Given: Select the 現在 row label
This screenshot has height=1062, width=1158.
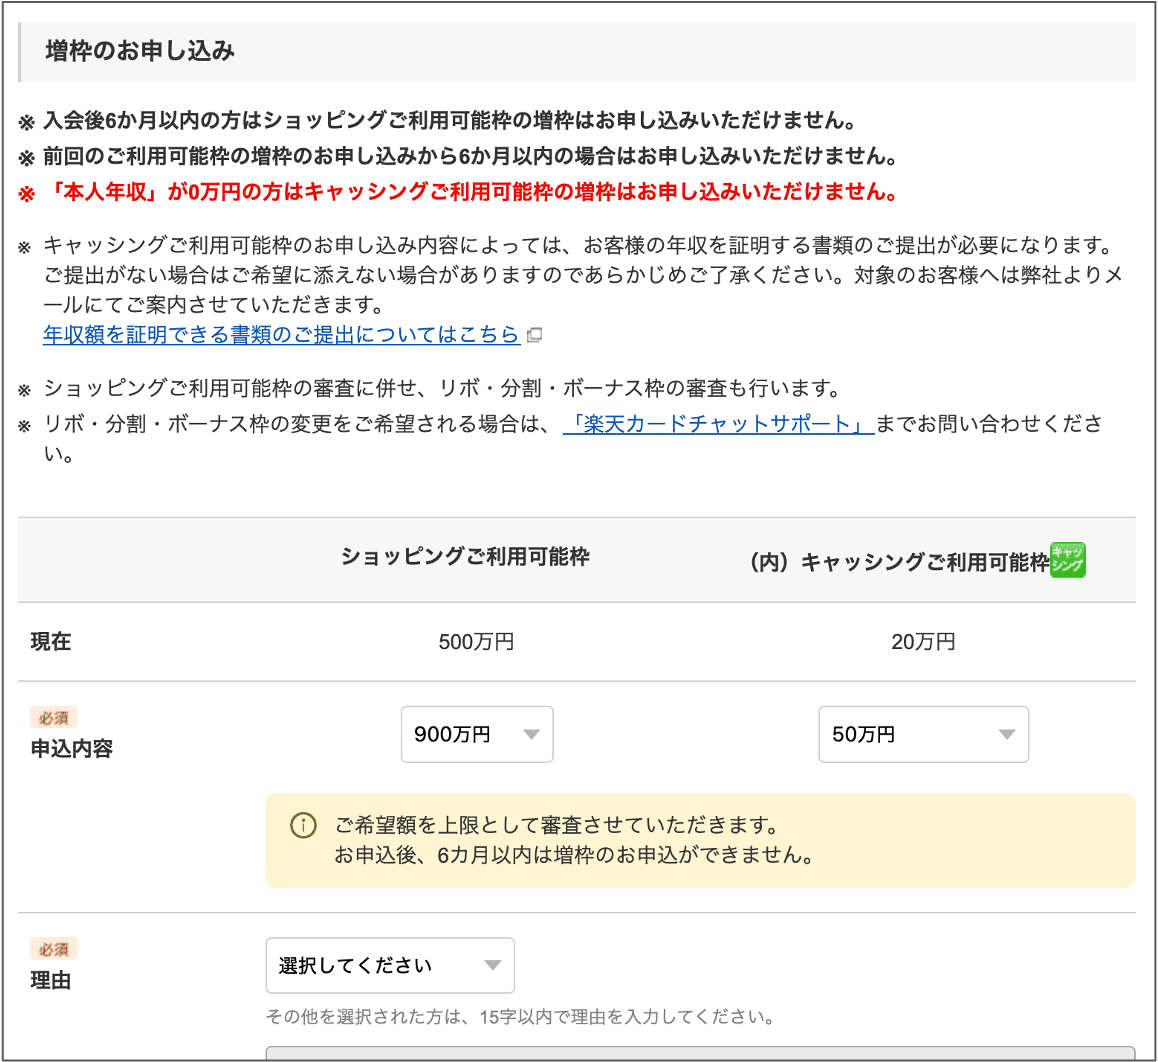Looking at the screenshot, I should pos(50,641).
